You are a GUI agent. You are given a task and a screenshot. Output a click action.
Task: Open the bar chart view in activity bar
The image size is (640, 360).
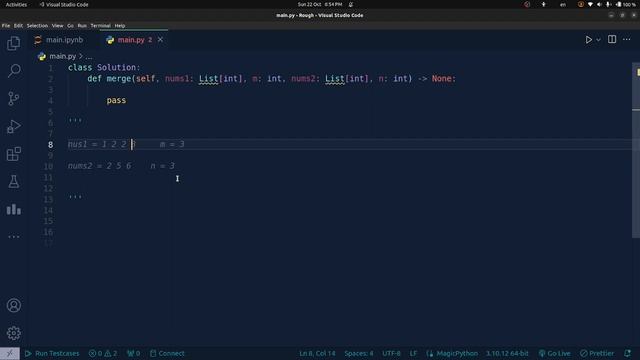[x=13, y=209]
